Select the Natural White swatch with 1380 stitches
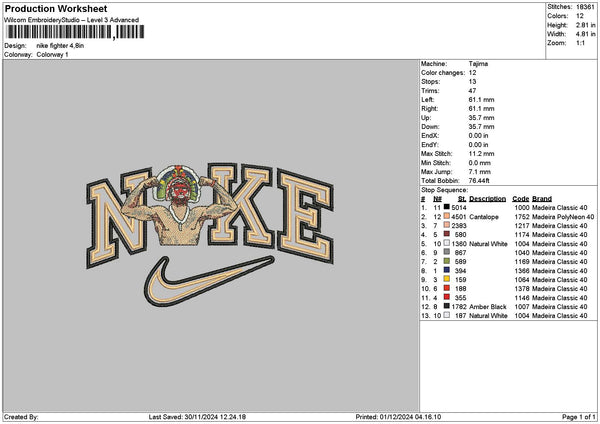Viewport: 600px width, 424px height. click(x=447, y=243)
